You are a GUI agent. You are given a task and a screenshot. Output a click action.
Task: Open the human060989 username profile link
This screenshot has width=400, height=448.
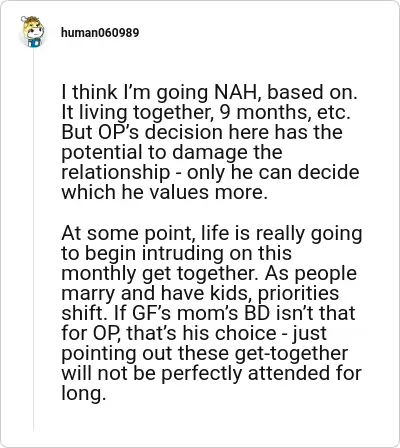click(x=100, y=33)
